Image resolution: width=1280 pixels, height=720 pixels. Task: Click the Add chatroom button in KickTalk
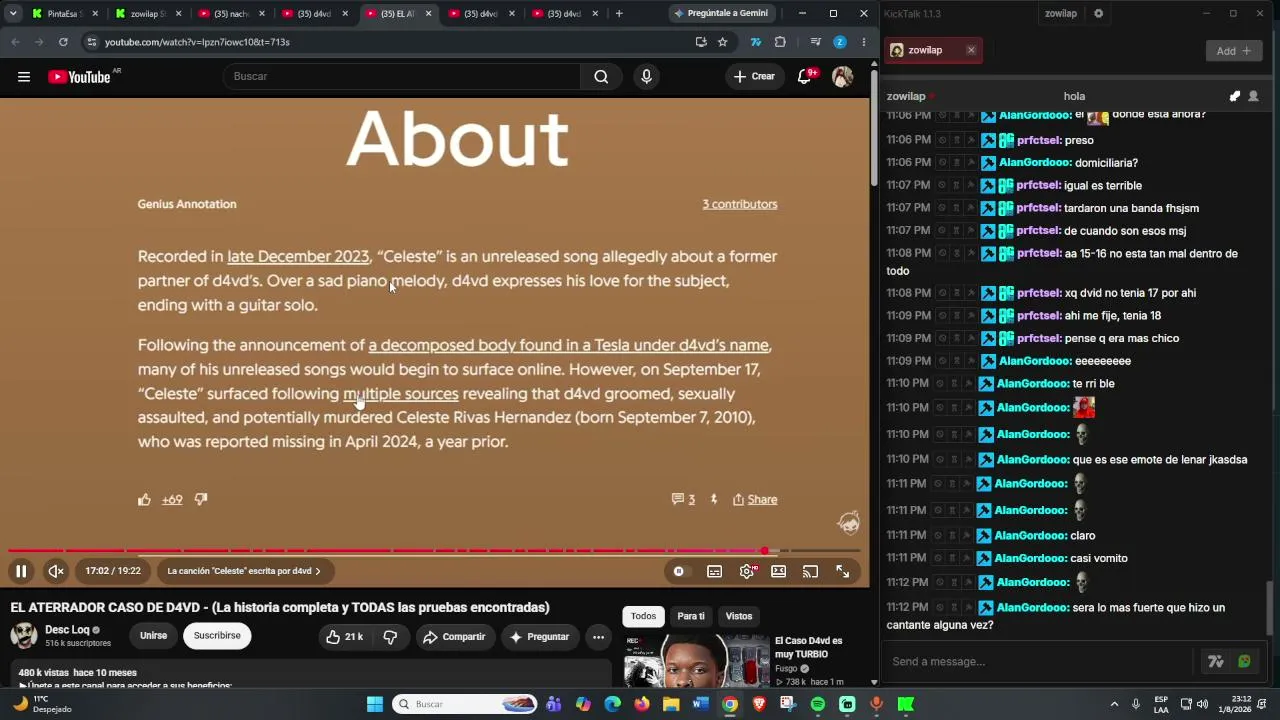(1234, 51)
